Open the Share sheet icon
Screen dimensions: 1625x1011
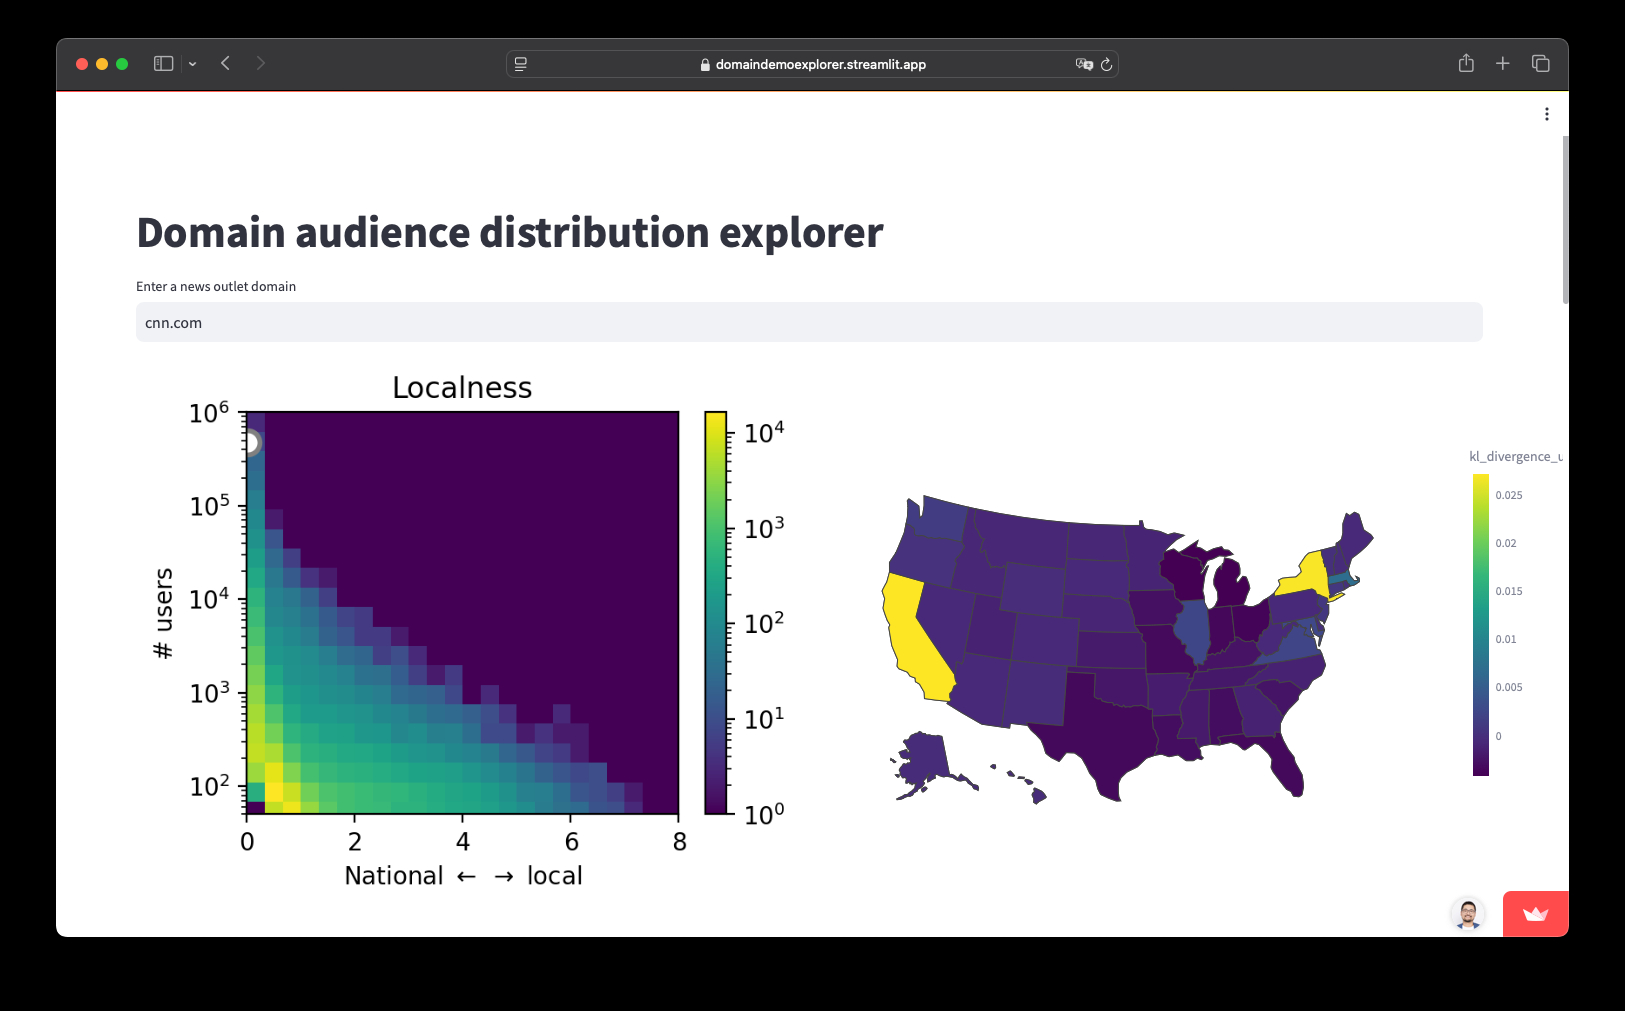click(x=1466, y=64)
